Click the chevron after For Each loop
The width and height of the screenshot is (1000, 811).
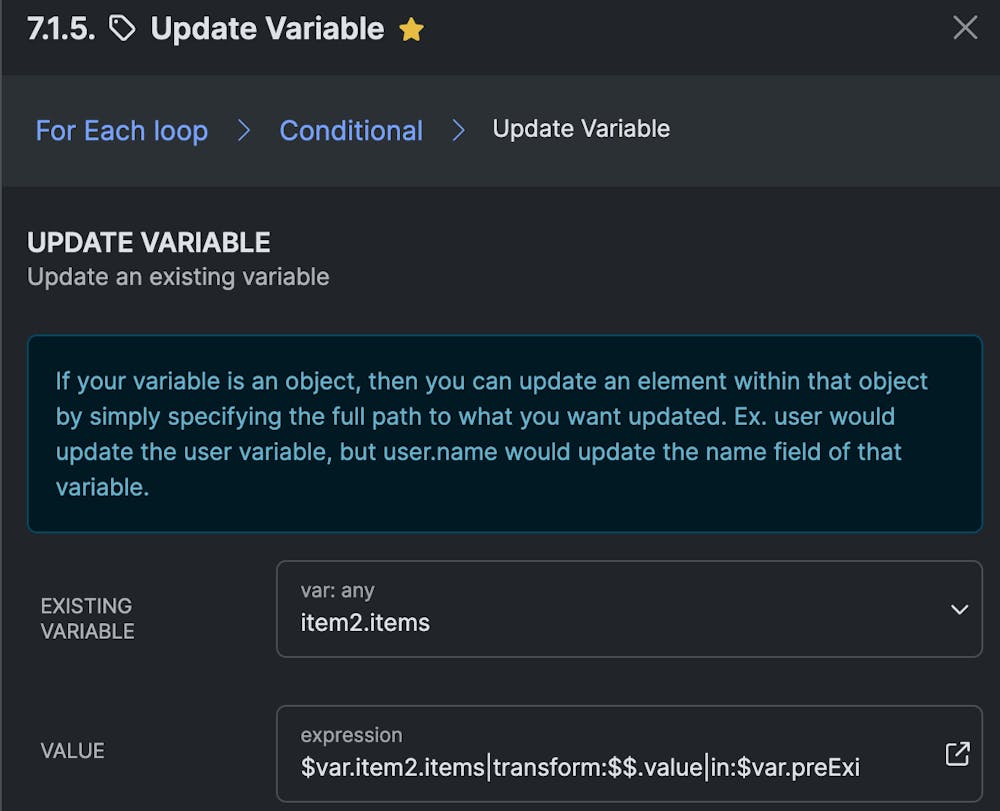(x=244, y=130)
